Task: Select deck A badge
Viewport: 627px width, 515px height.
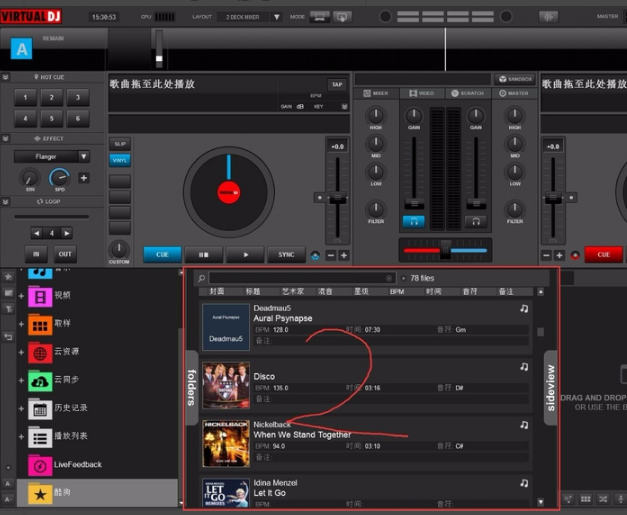Action: tap(21, 49)
